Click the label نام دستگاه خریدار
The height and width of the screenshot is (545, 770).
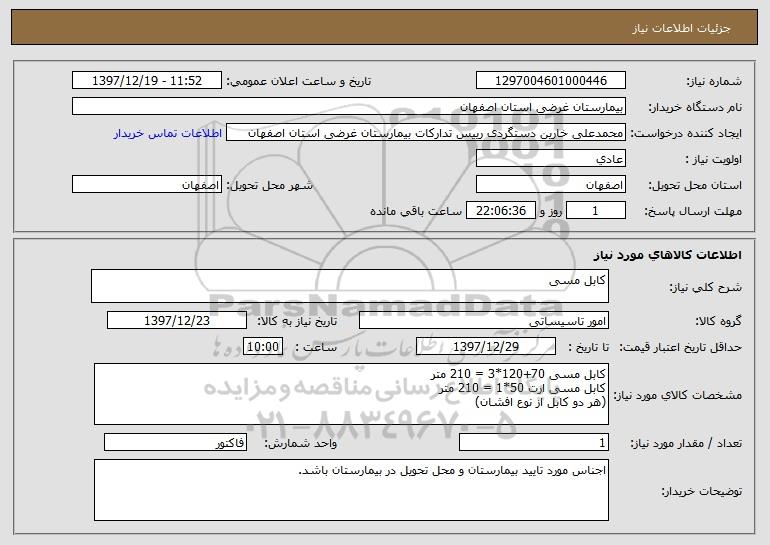click(x=695, y=107)
